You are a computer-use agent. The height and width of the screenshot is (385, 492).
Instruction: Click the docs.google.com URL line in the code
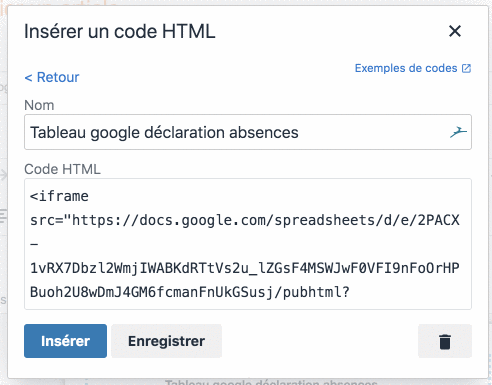click(x=245, y=220)
